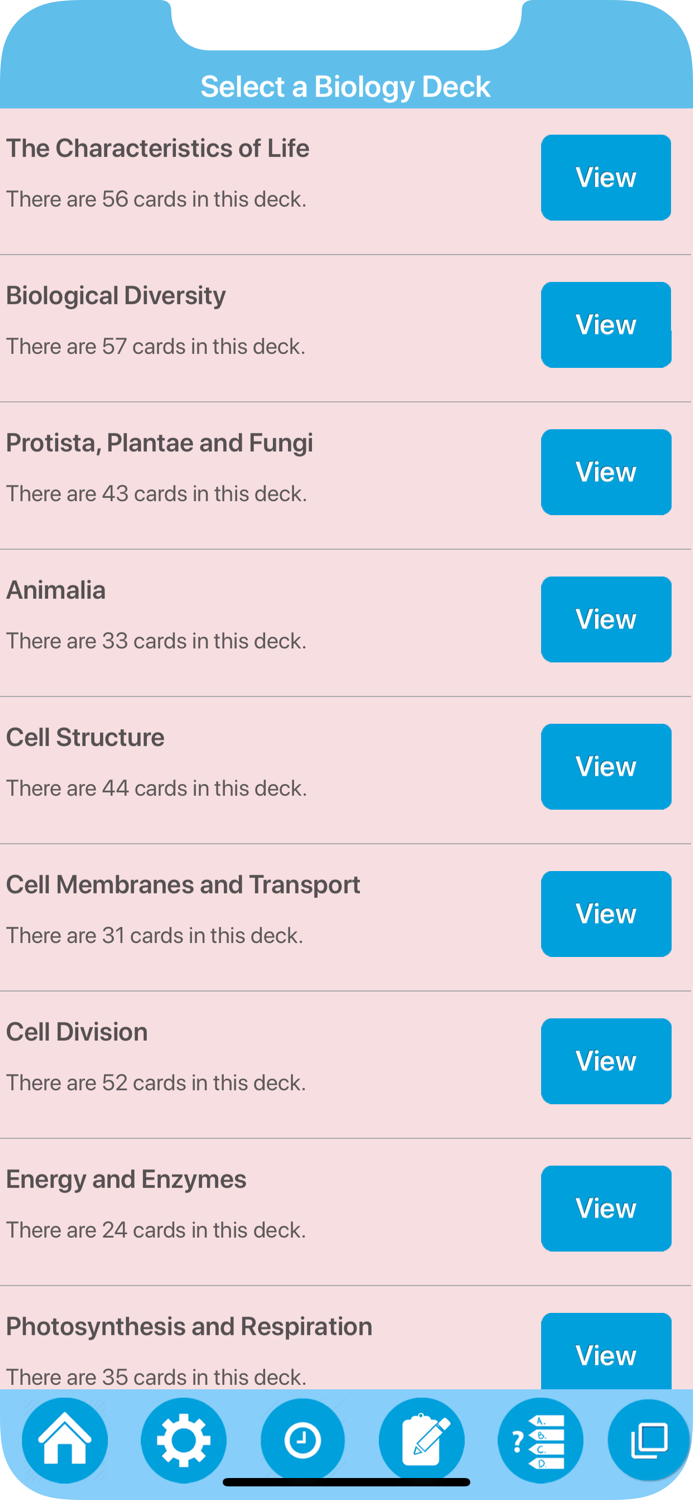693x1500 pixels.
Task: View the Cell Membranes and Transport deck
Action: [x=606, y=913]
